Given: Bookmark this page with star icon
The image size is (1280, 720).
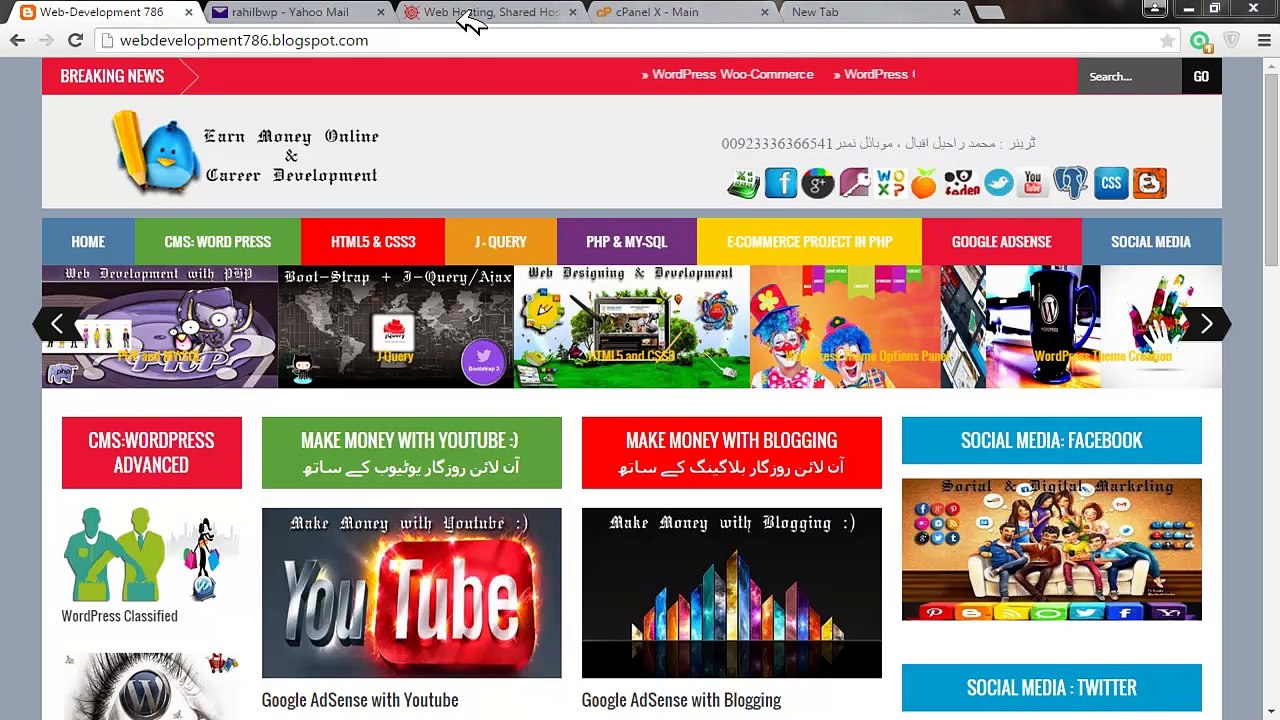Looking at the screenshot, I should pyautogui.click(x=1167, y=41).
